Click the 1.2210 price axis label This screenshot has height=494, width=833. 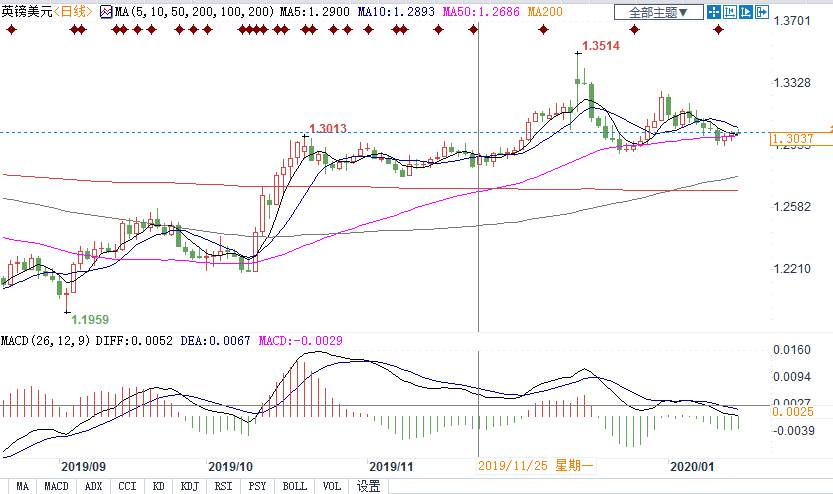click(792, 269)
